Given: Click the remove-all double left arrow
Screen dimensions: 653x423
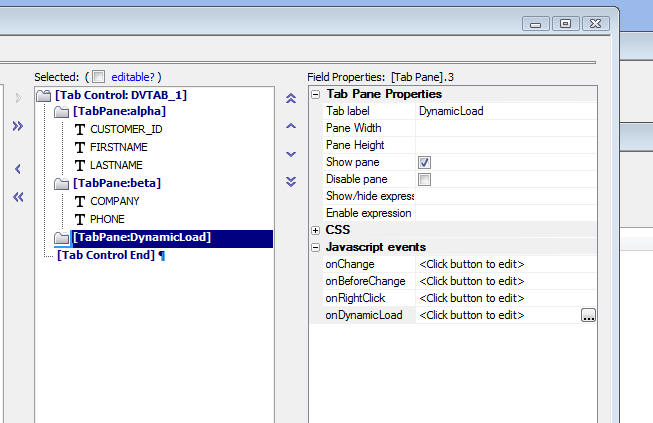Looking at the screenshot, I should [x=18, y=197].
